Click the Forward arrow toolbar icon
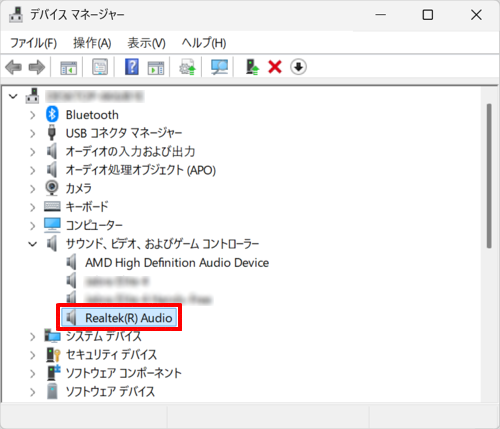500x429 pixels. coord(37,67)
